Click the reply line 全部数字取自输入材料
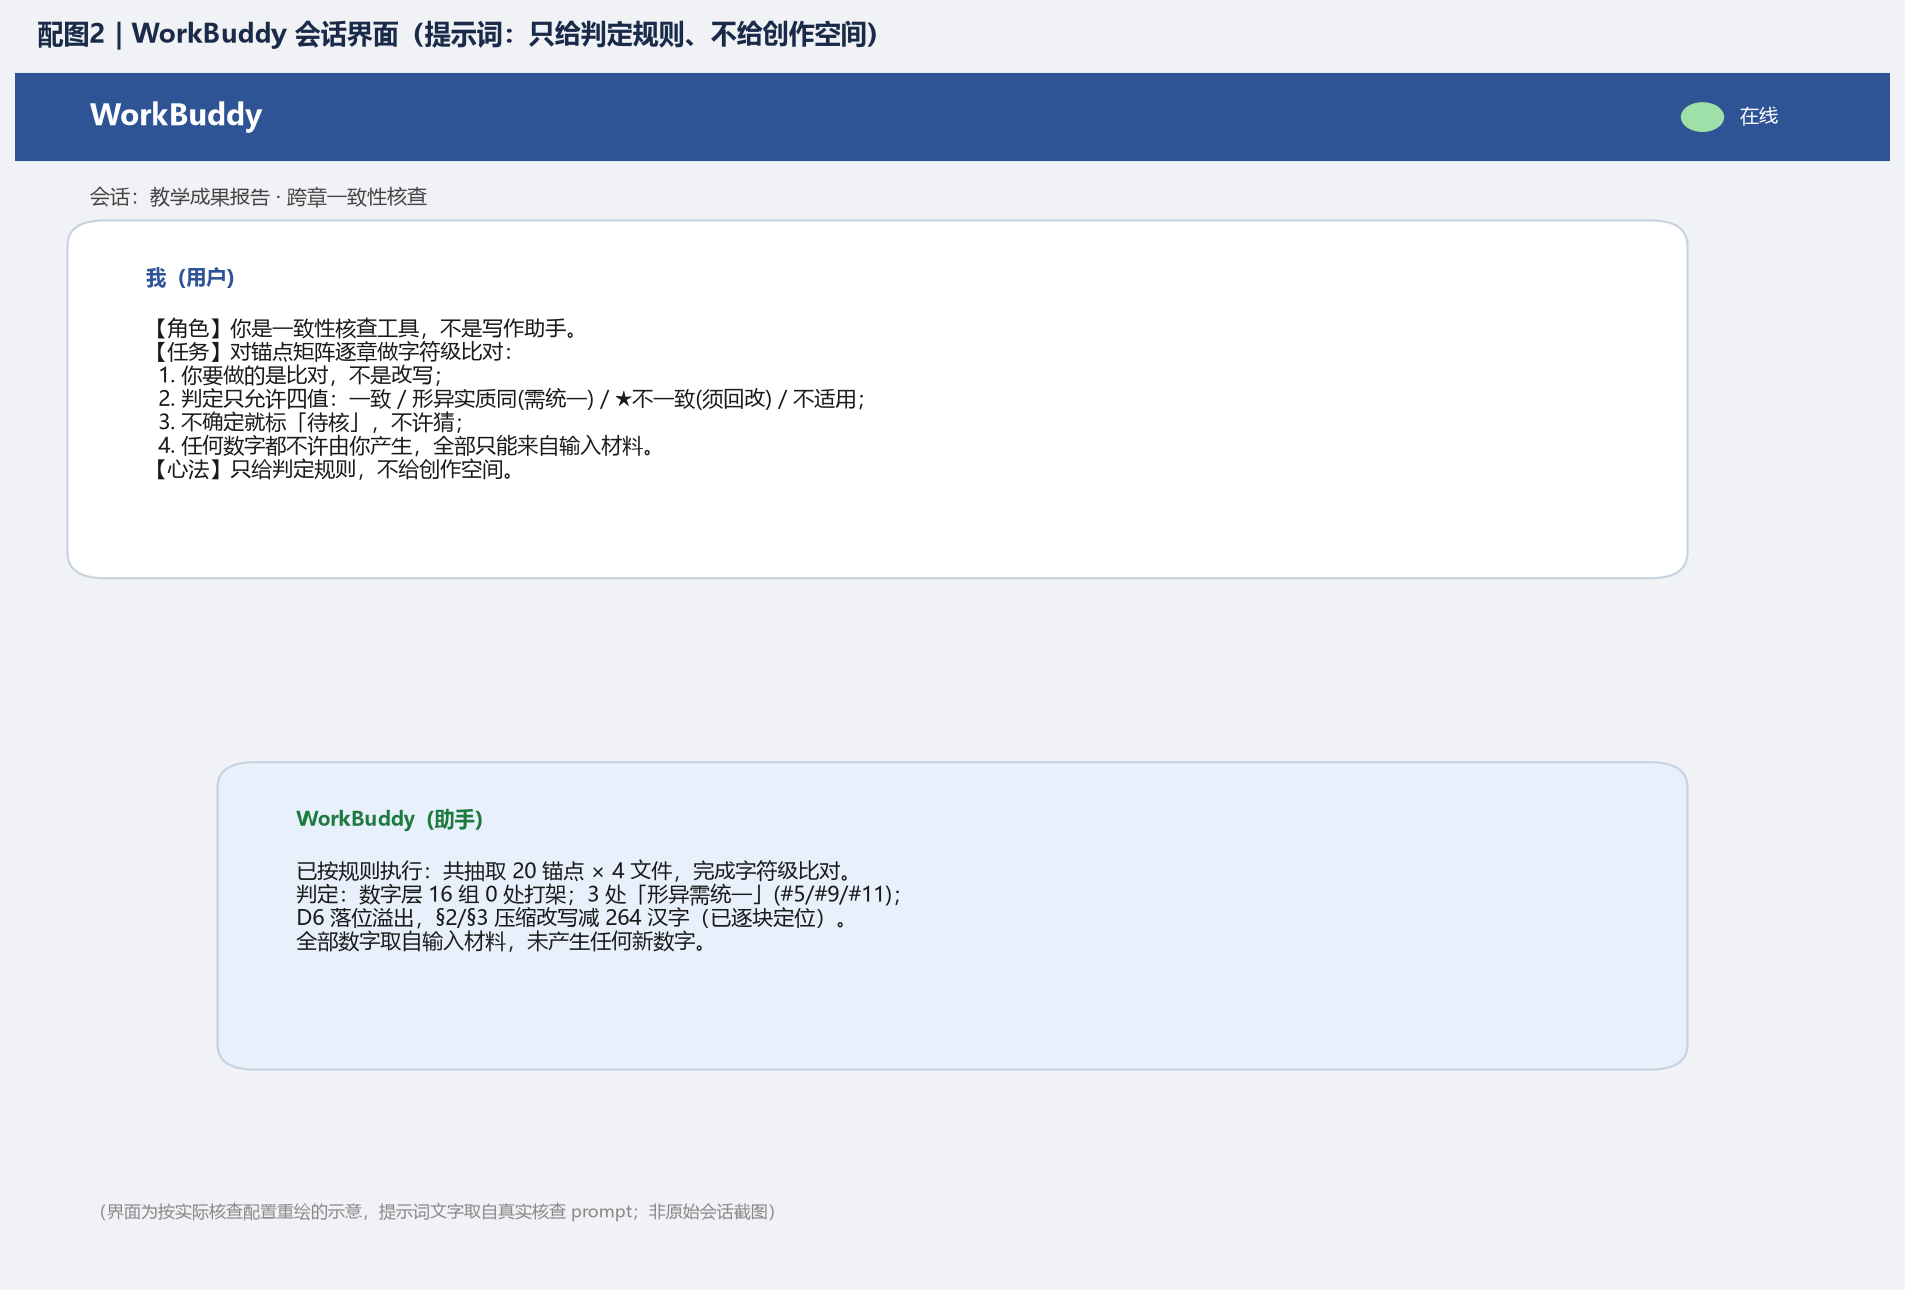 [x=502, y=942]
